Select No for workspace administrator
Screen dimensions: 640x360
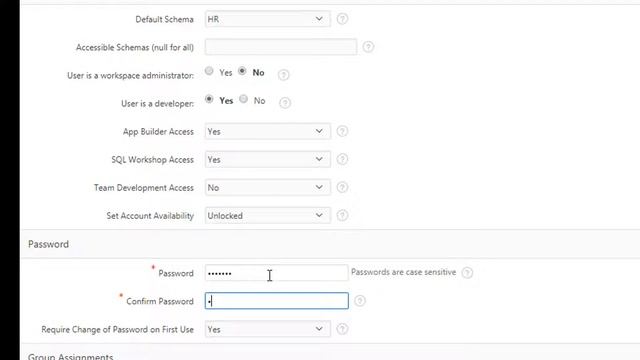click(x=242, y=71)
